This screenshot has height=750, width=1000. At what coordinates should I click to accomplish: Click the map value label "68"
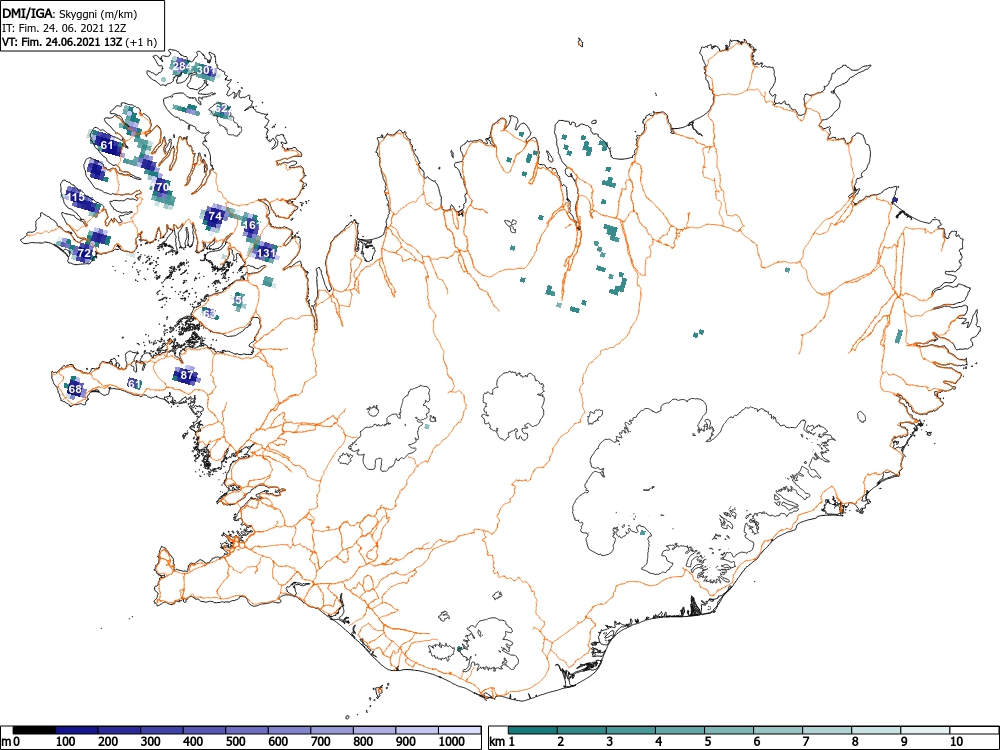coord(75,389)
